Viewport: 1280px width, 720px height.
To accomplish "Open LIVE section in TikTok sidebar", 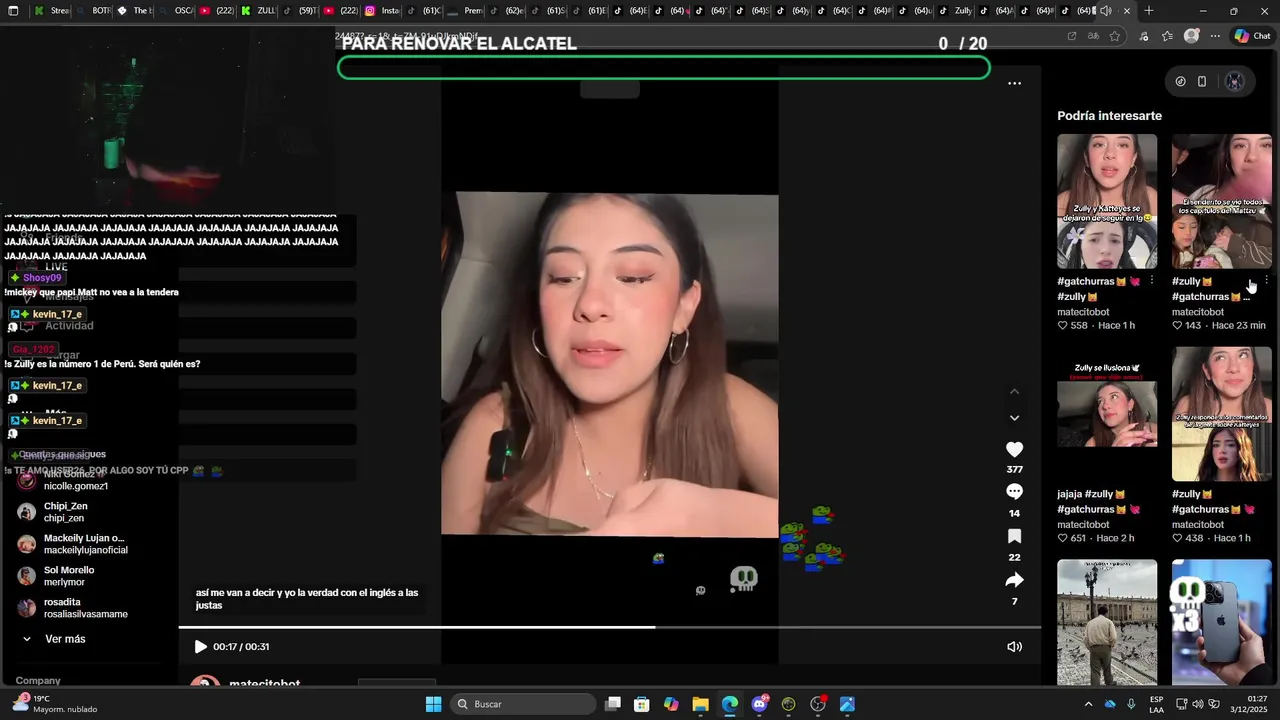I will tap(56, 267).
